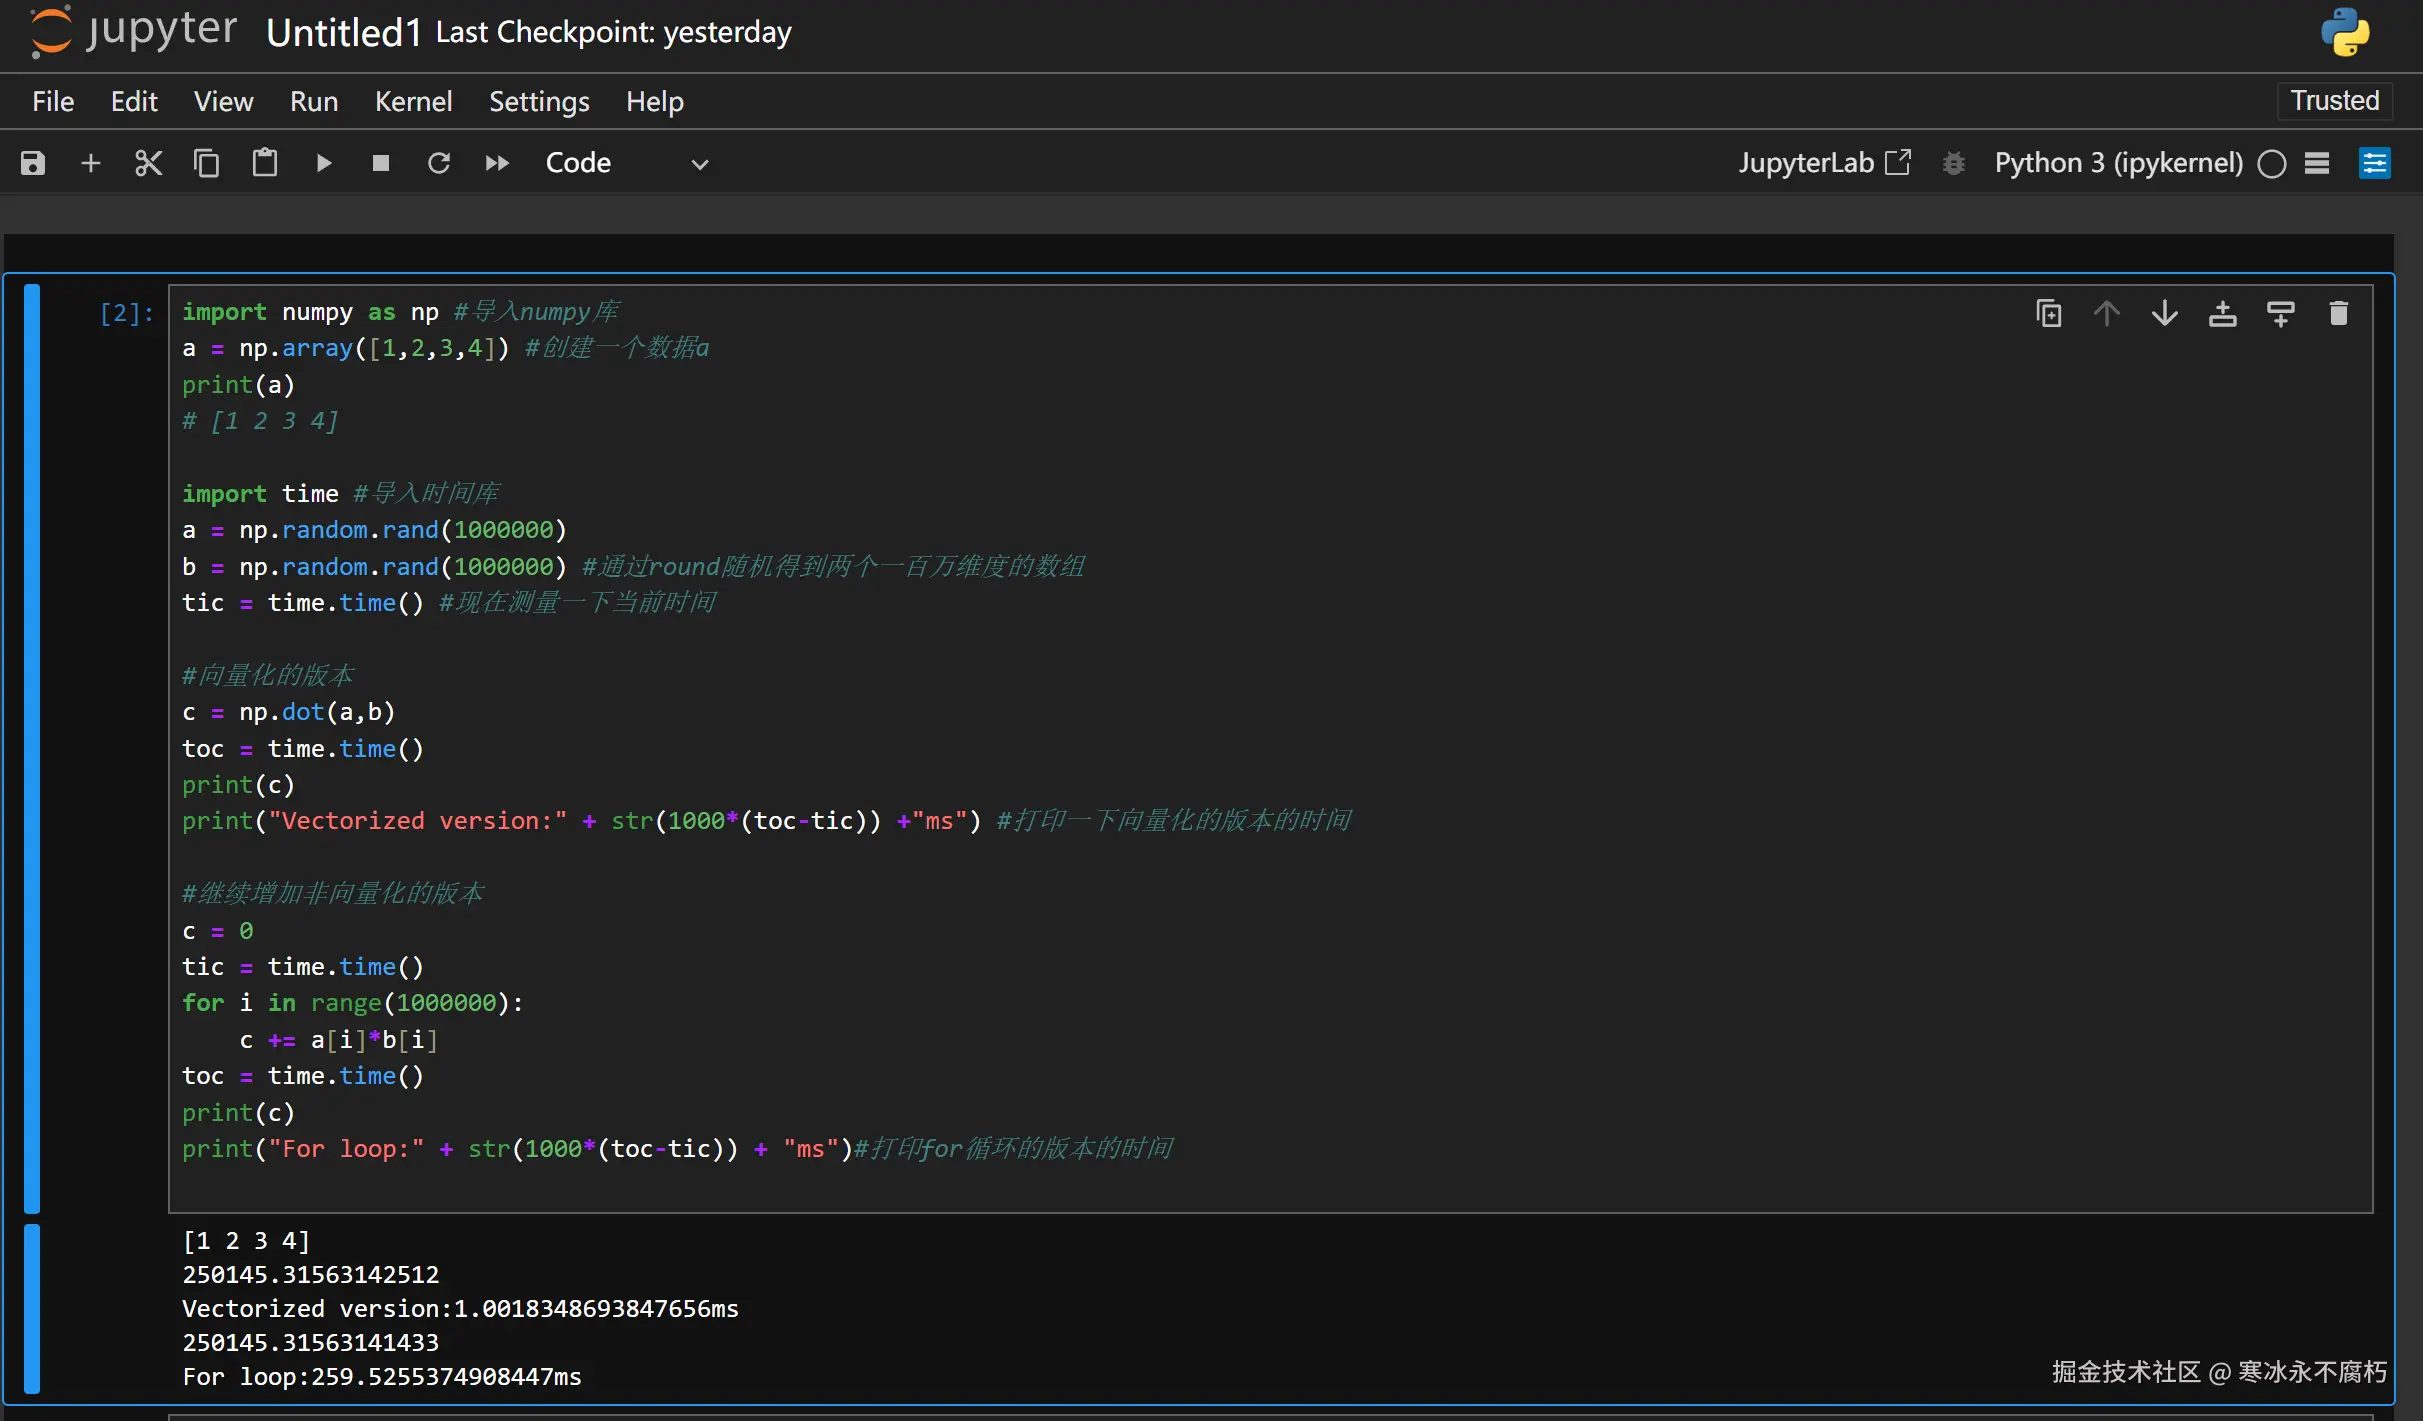Restart the kernel using the refresh icon
The width and height of the screenshot is (2423, 1421).
439,163
